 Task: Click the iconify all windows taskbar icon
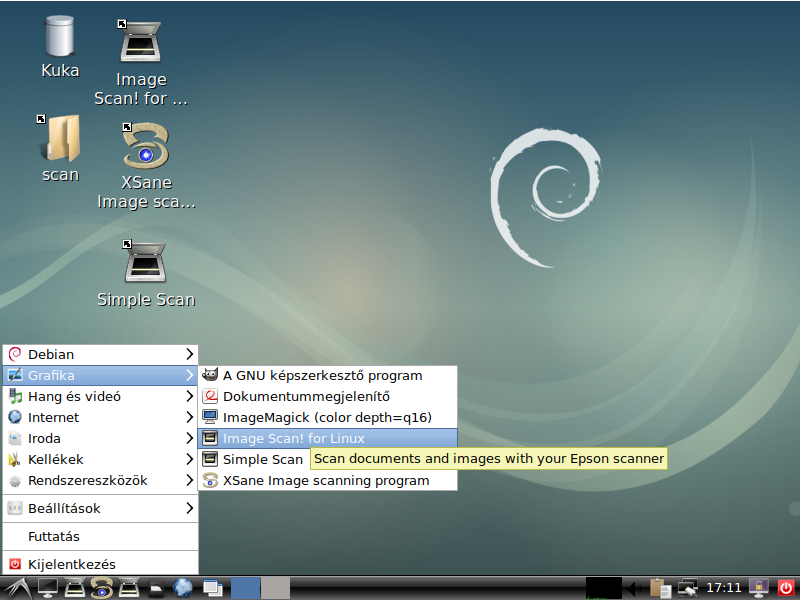(x=212, y=588)
